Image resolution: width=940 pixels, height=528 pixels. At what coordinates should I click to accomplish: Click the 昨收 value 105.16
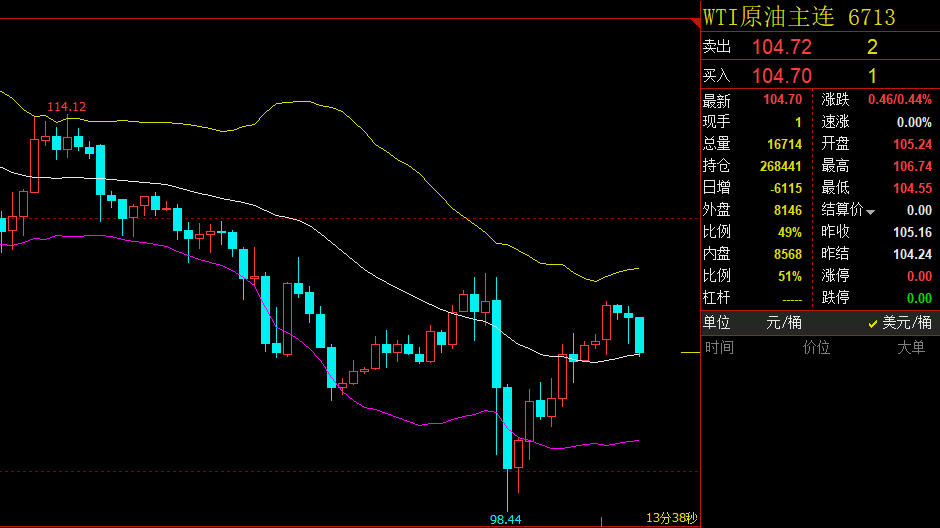click(x=912, y=232)
